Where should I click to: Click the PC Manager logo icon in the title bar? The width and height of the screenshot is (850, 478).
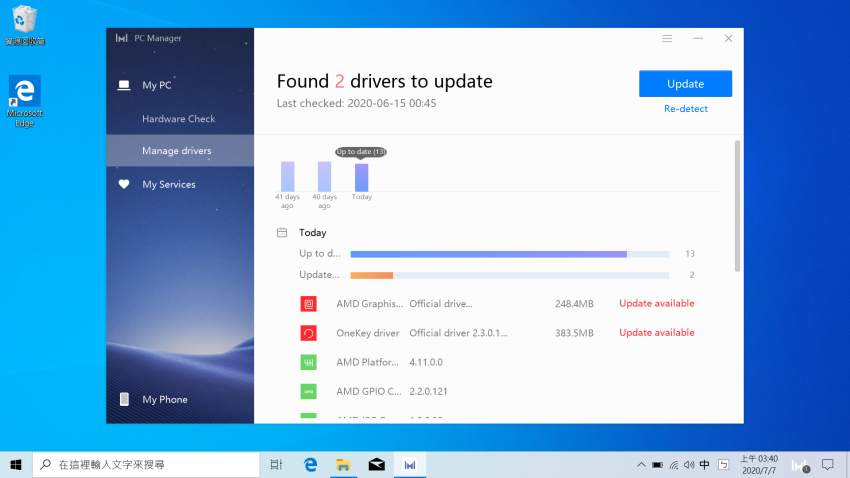[x=121, y=38]
